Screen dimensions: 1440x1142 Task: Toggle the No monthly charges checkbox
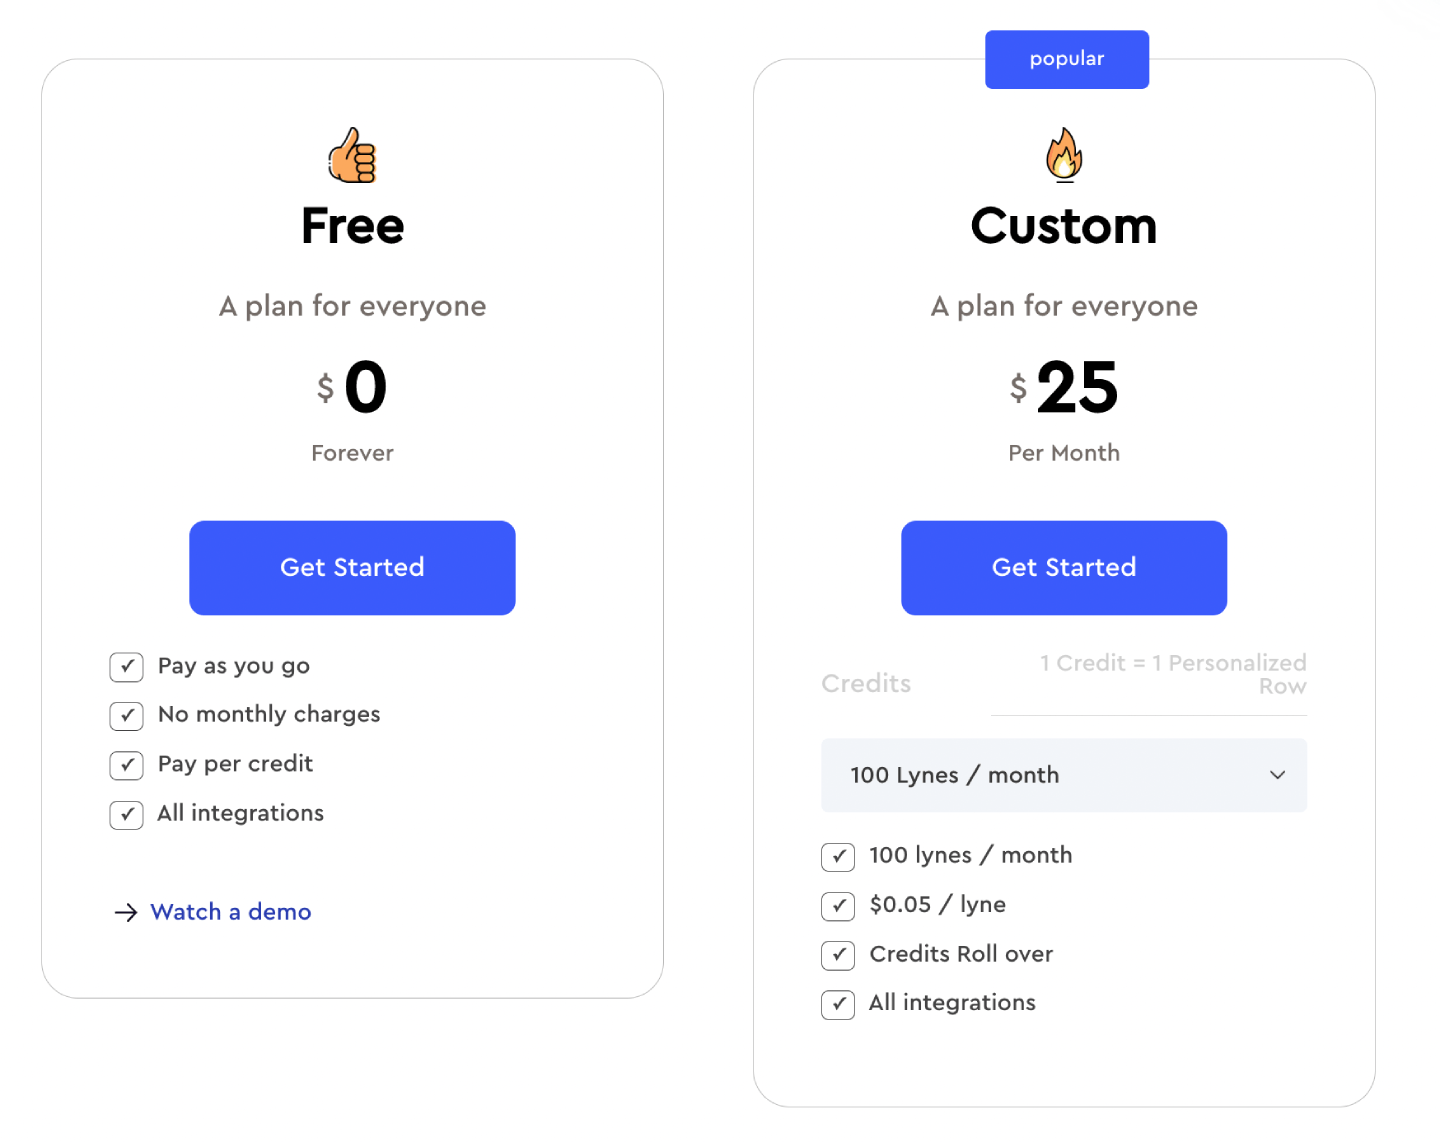click(x=127, y=716)
